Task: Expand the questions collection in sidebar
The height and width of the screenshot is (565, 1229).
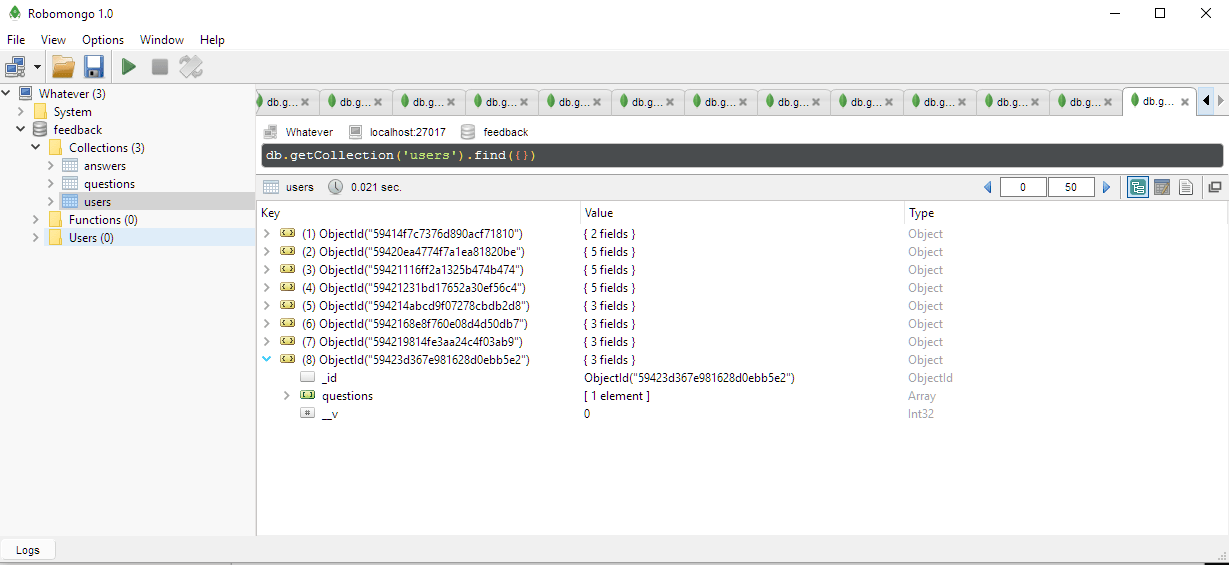Action: (x=51, y=184)
